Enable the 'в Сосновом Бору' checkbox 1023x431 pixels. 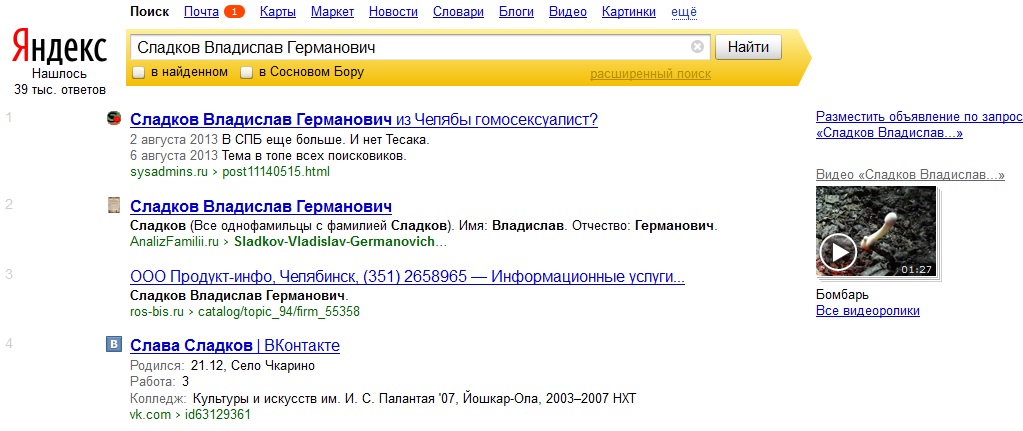[x=246, y=72]
